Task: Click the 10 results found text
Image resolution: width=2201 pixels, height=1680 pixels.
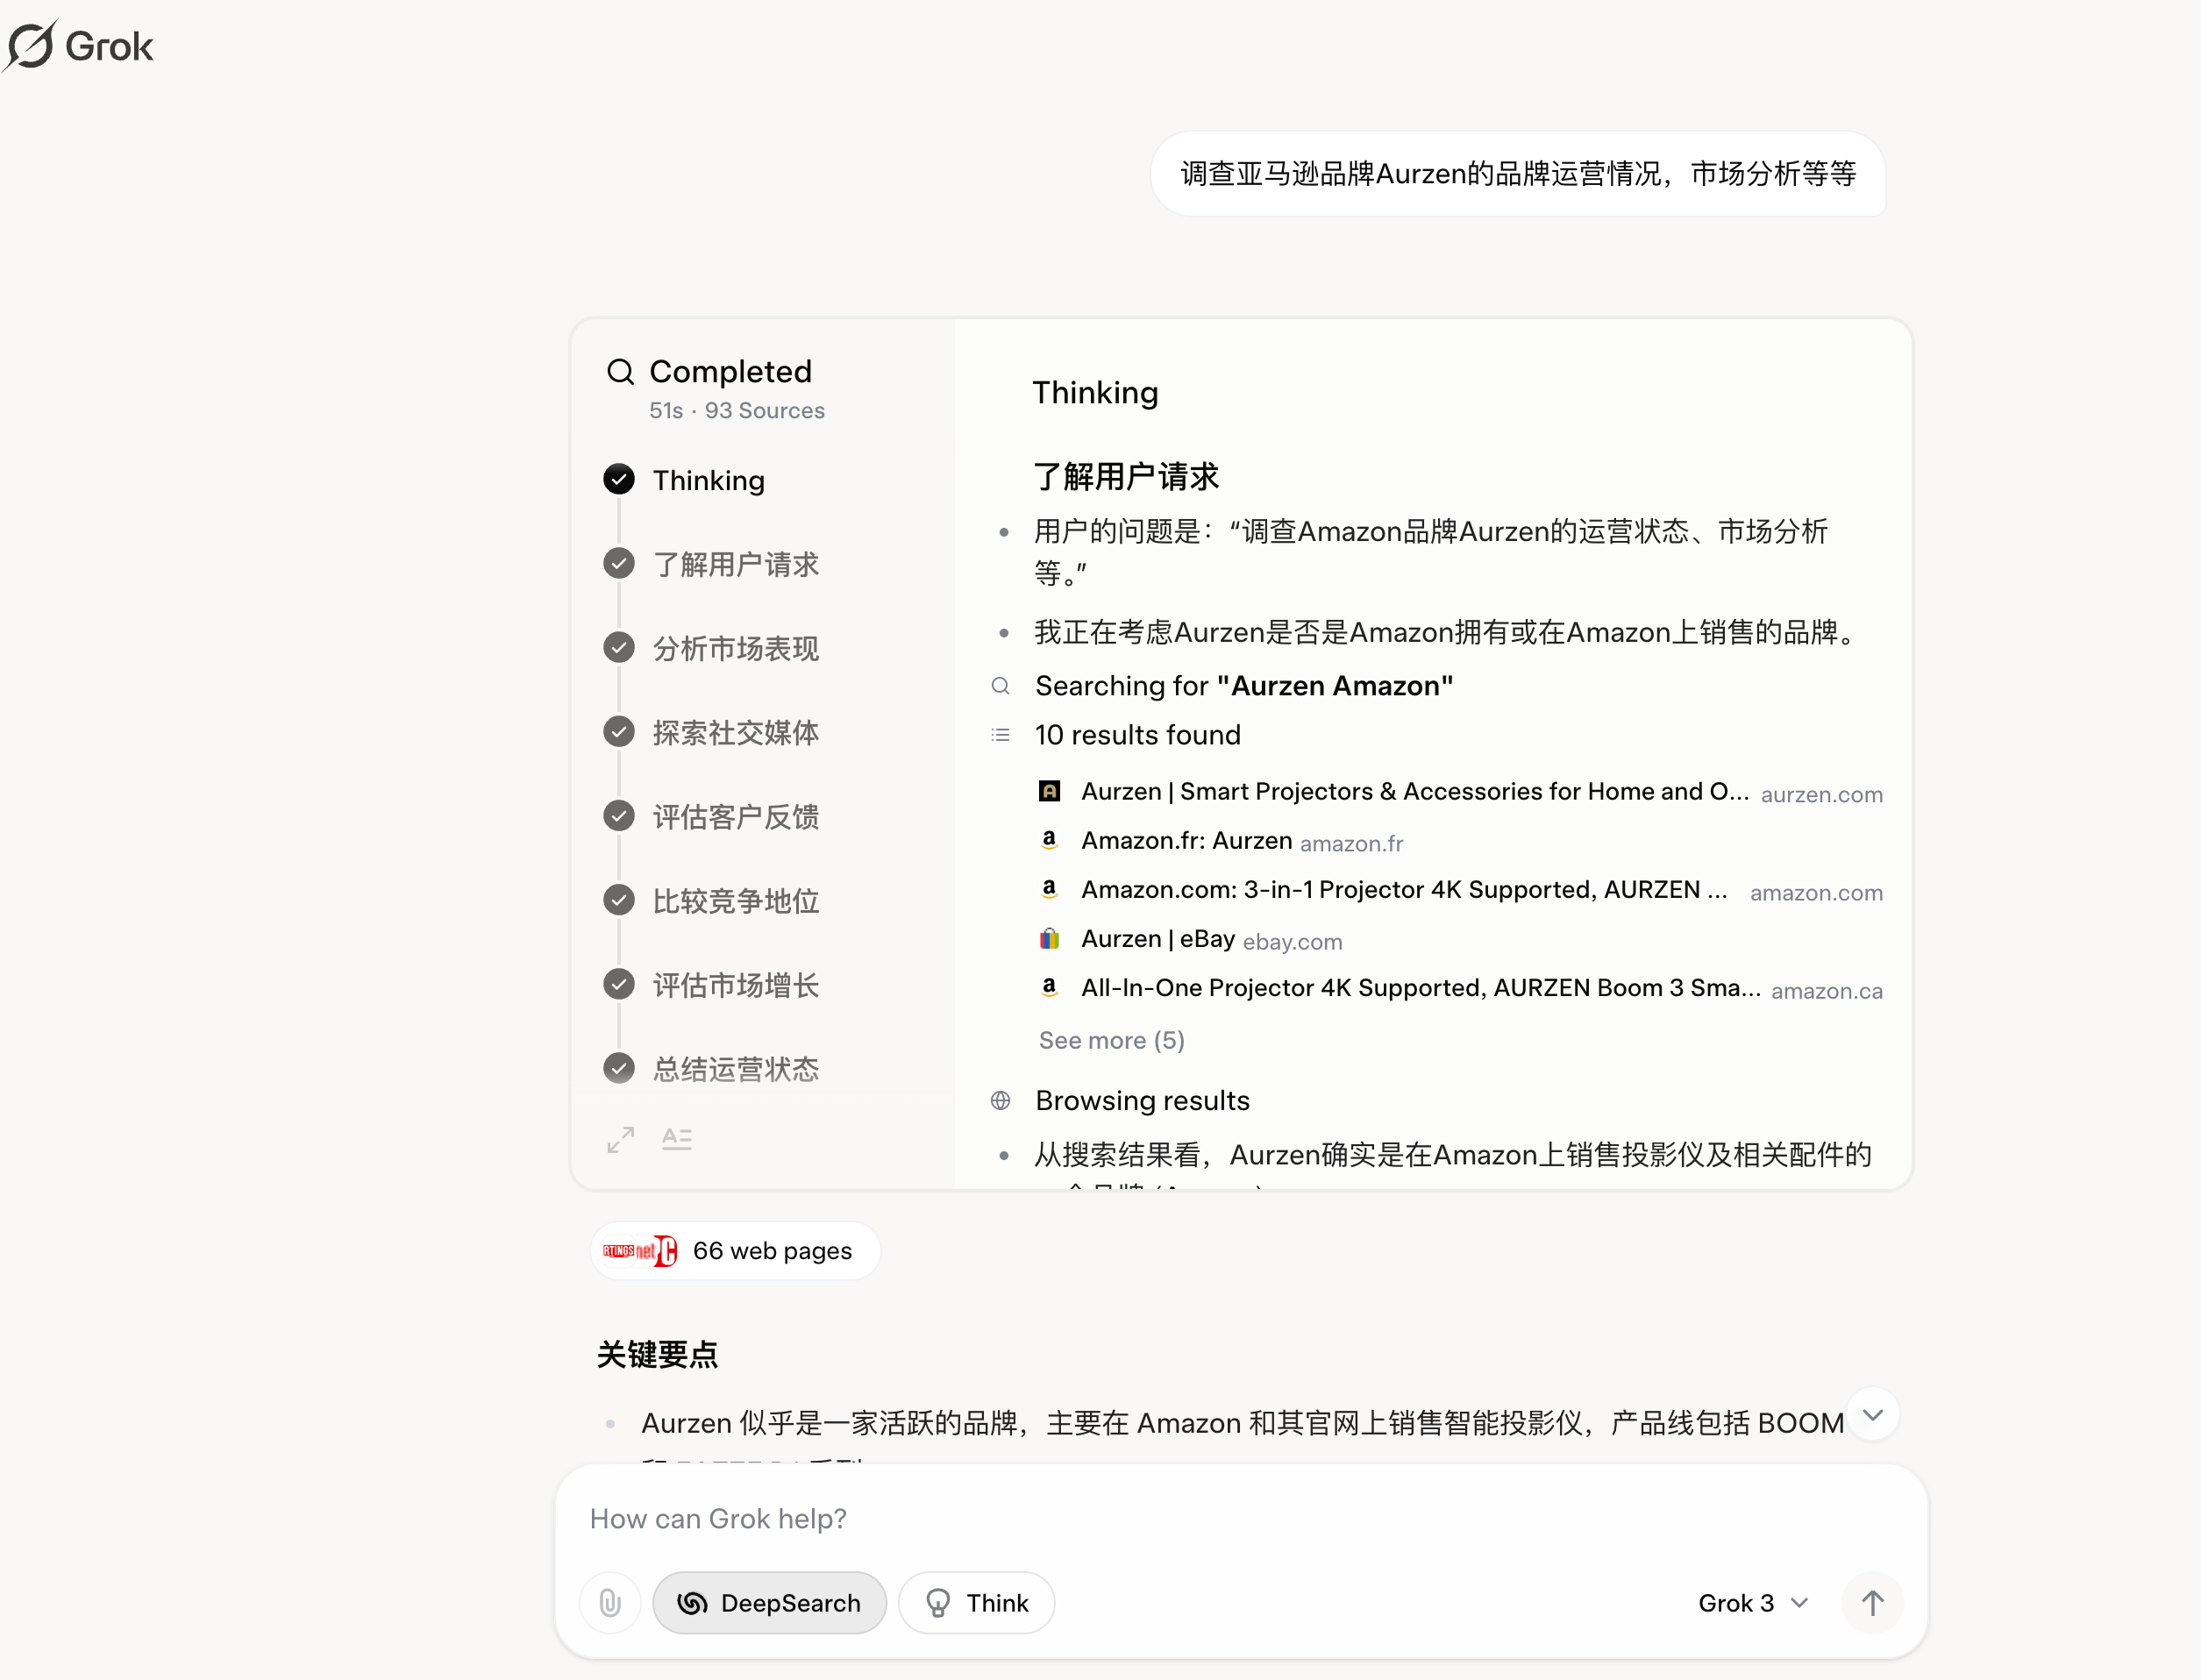Action: pyautogui.click(x=1137, y=735)
